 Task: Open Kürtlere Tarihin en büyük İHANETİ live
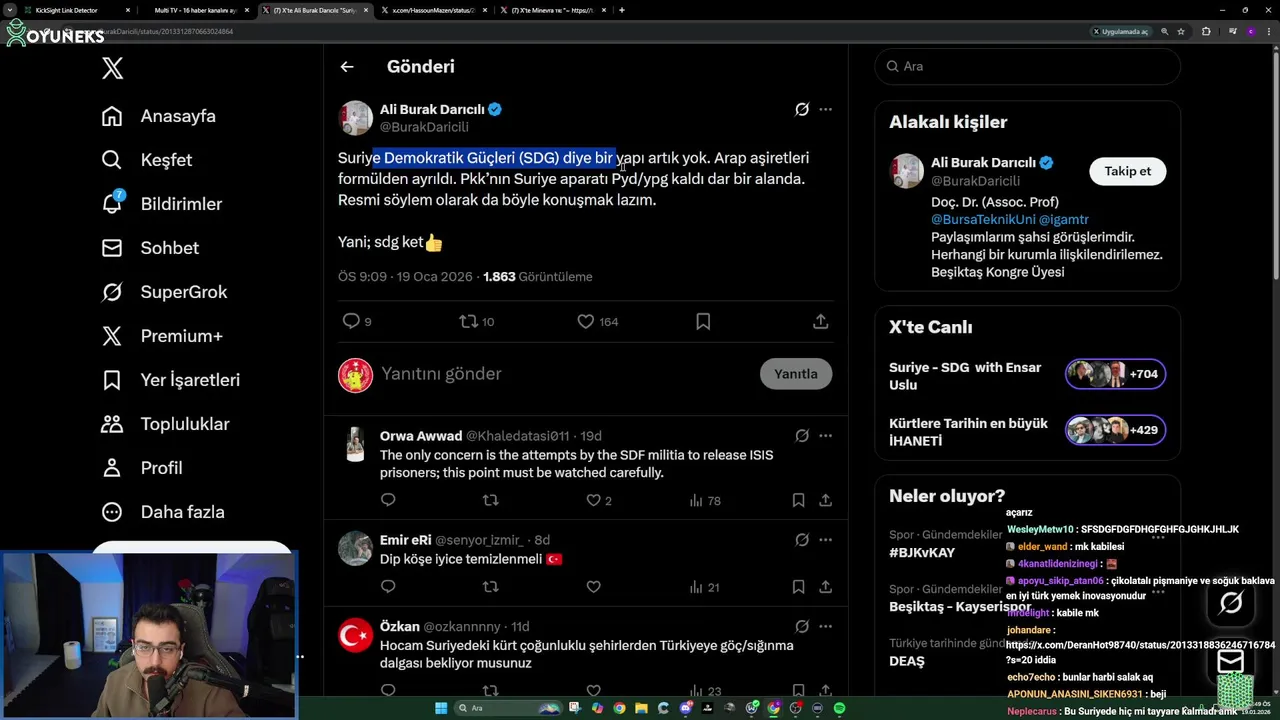[1027, 432]
